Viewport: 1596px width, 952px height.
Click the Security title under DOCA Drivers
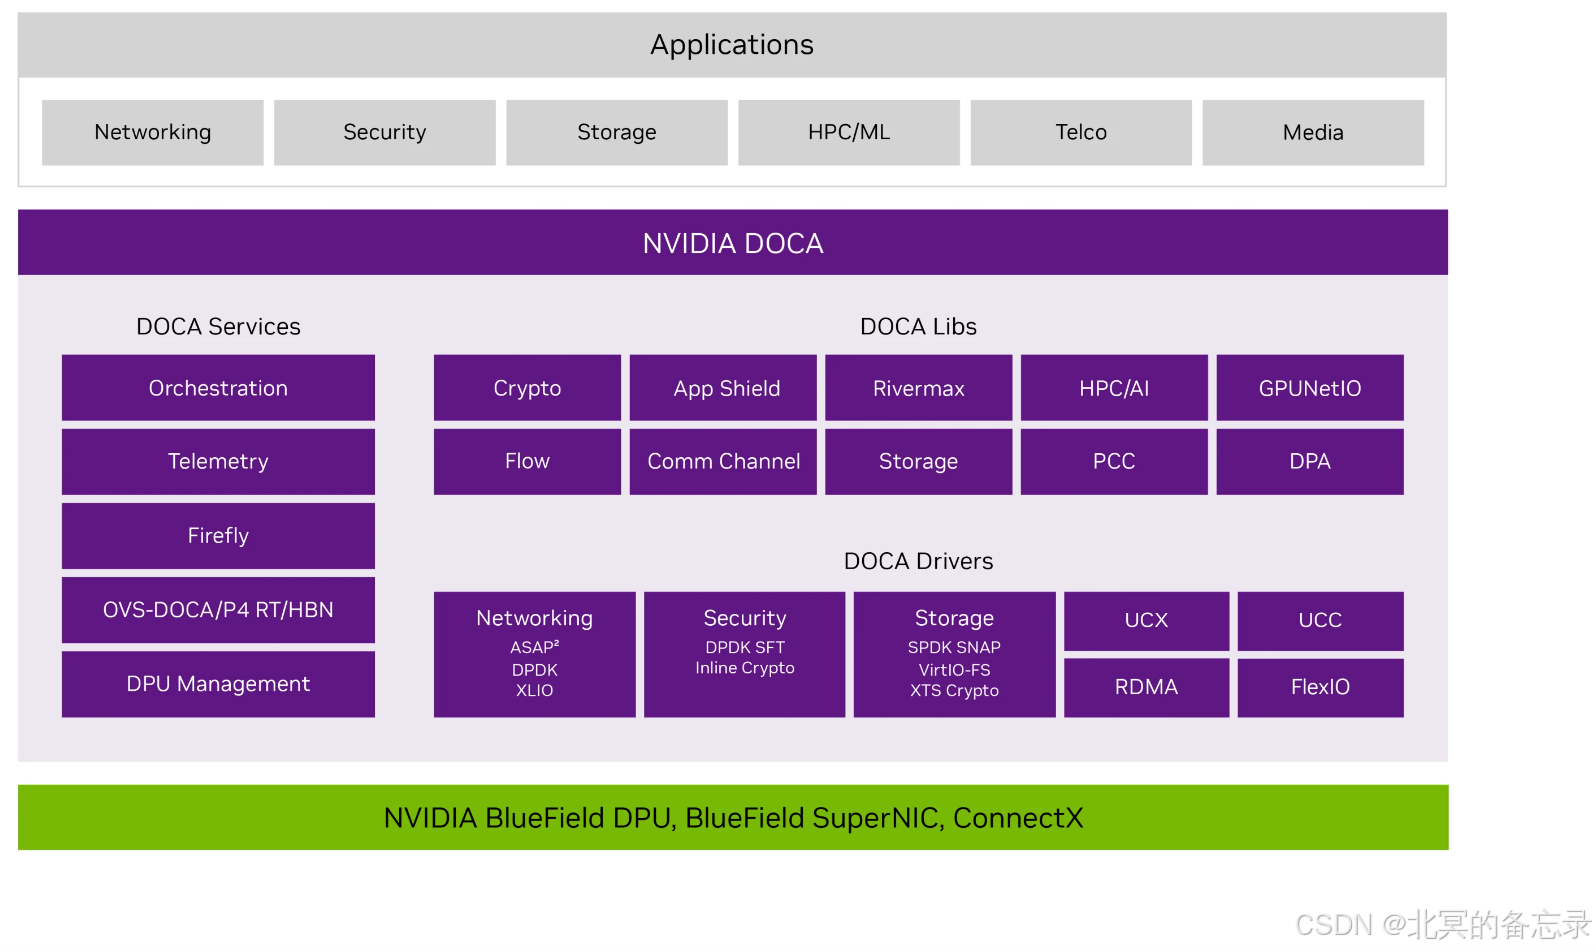(745, 618)
